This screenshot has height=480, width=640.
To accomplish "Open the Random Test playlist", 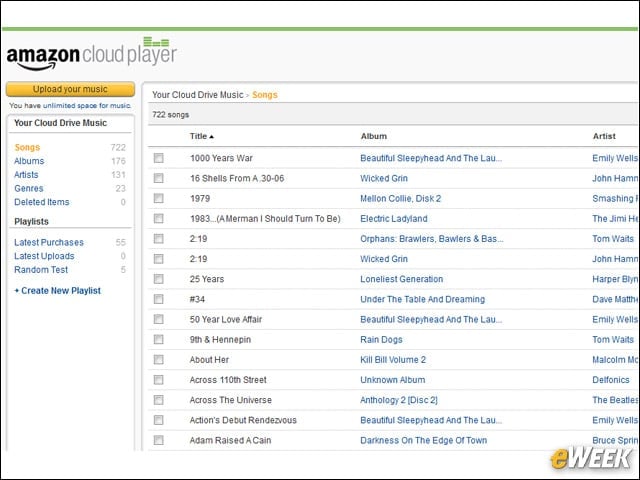I will (x=41, y=270).
